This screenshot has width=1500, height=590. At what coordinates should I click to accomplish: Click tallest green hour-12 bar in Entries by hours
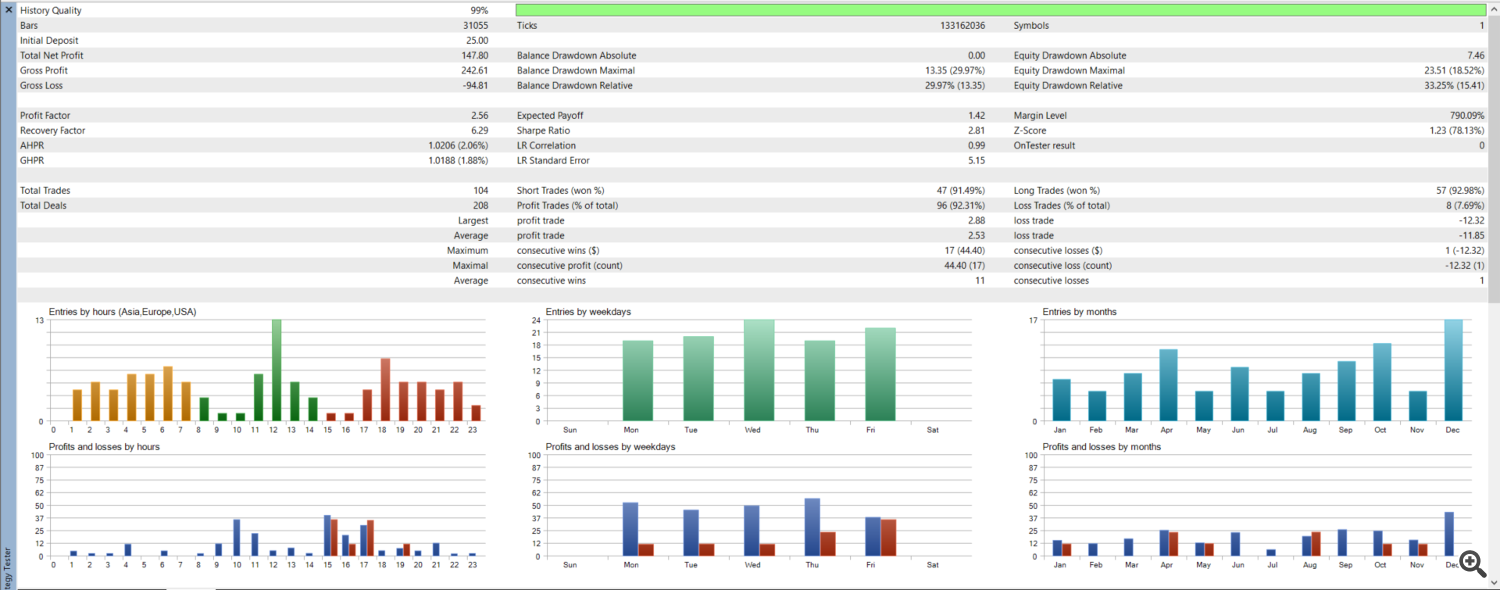(x=276, y=370)
